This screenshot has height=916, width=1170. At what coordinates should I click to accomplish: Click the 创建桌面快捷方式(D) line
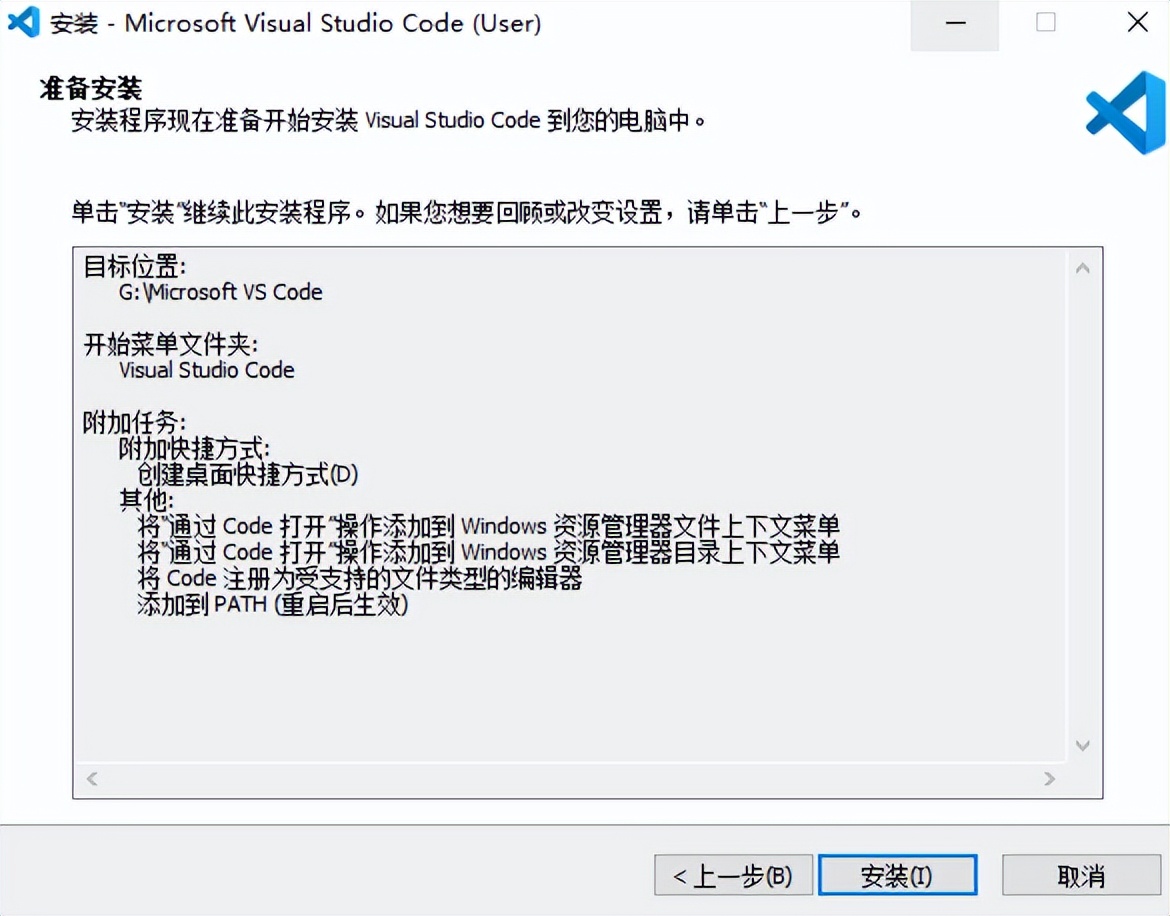[x=248, y=474]
